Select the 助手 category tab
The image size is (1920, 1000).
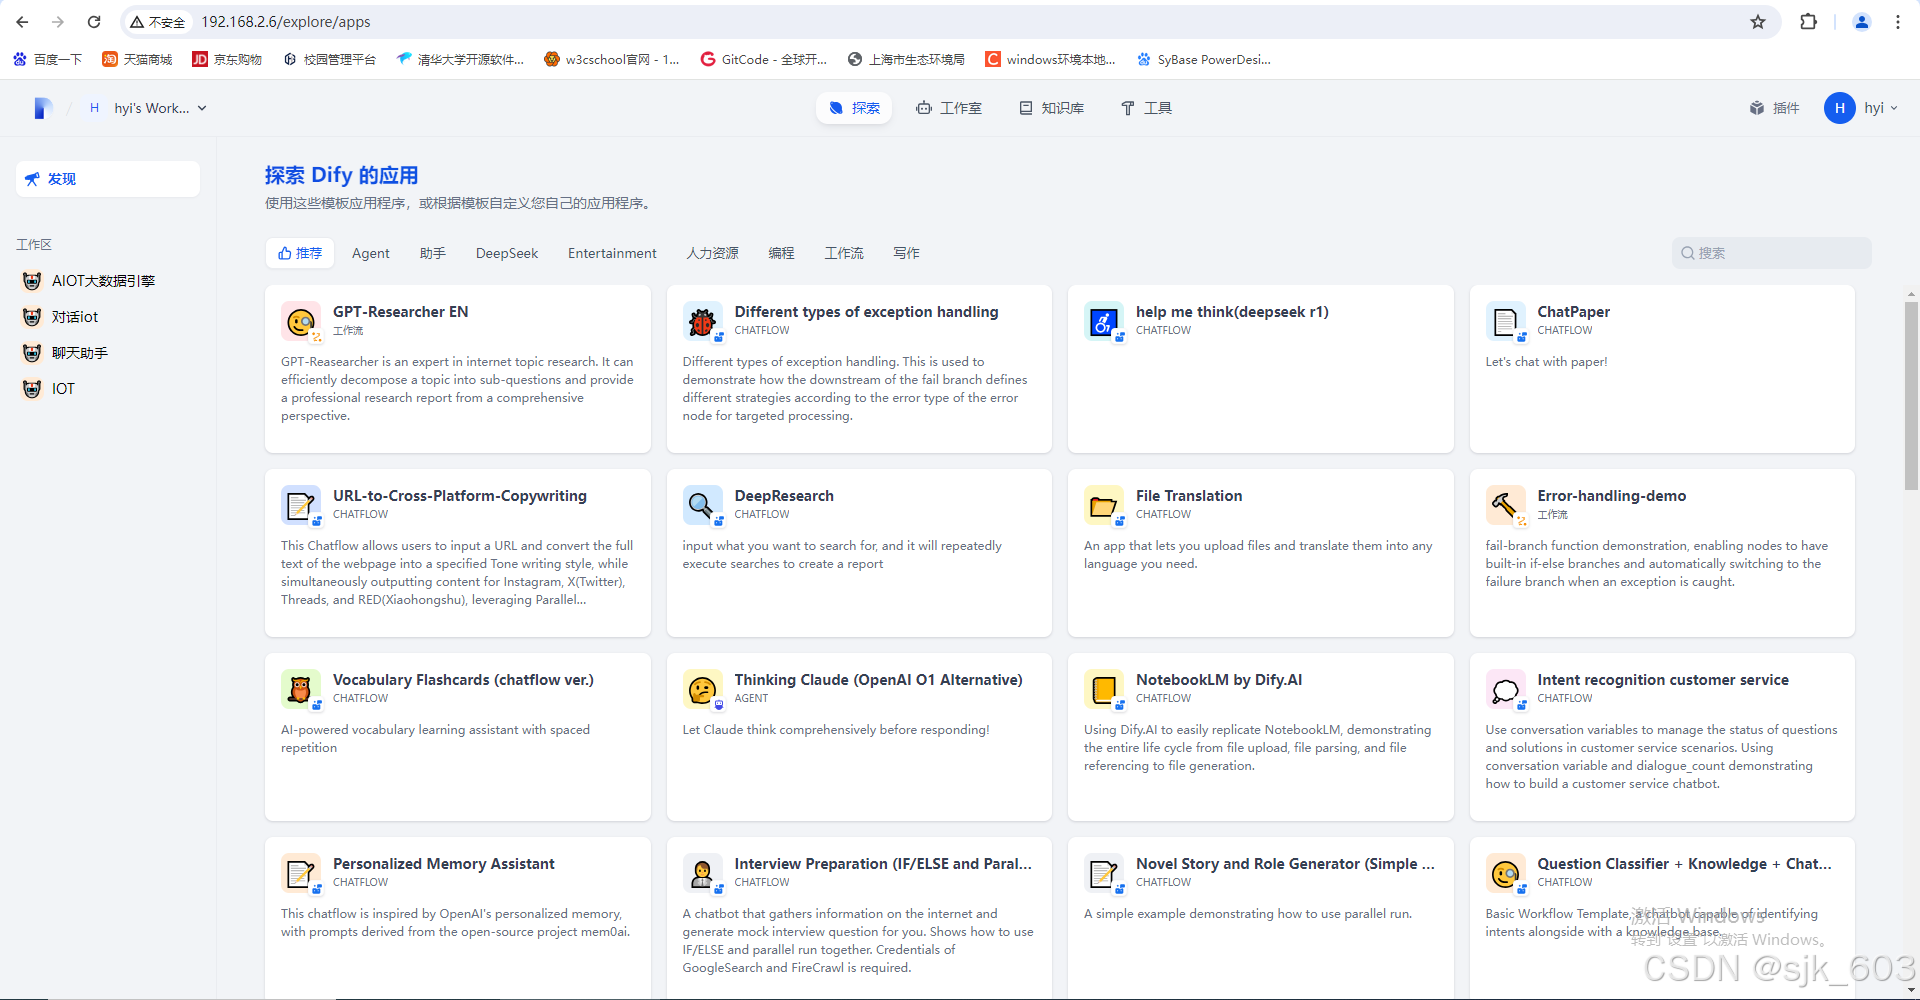tap(433, 253)
